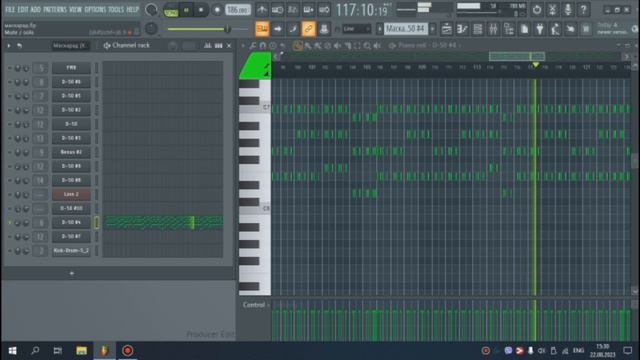This screenshot has width=640, height=360.
Task: Open the browser view icon
Action: (x=509, y=29)
